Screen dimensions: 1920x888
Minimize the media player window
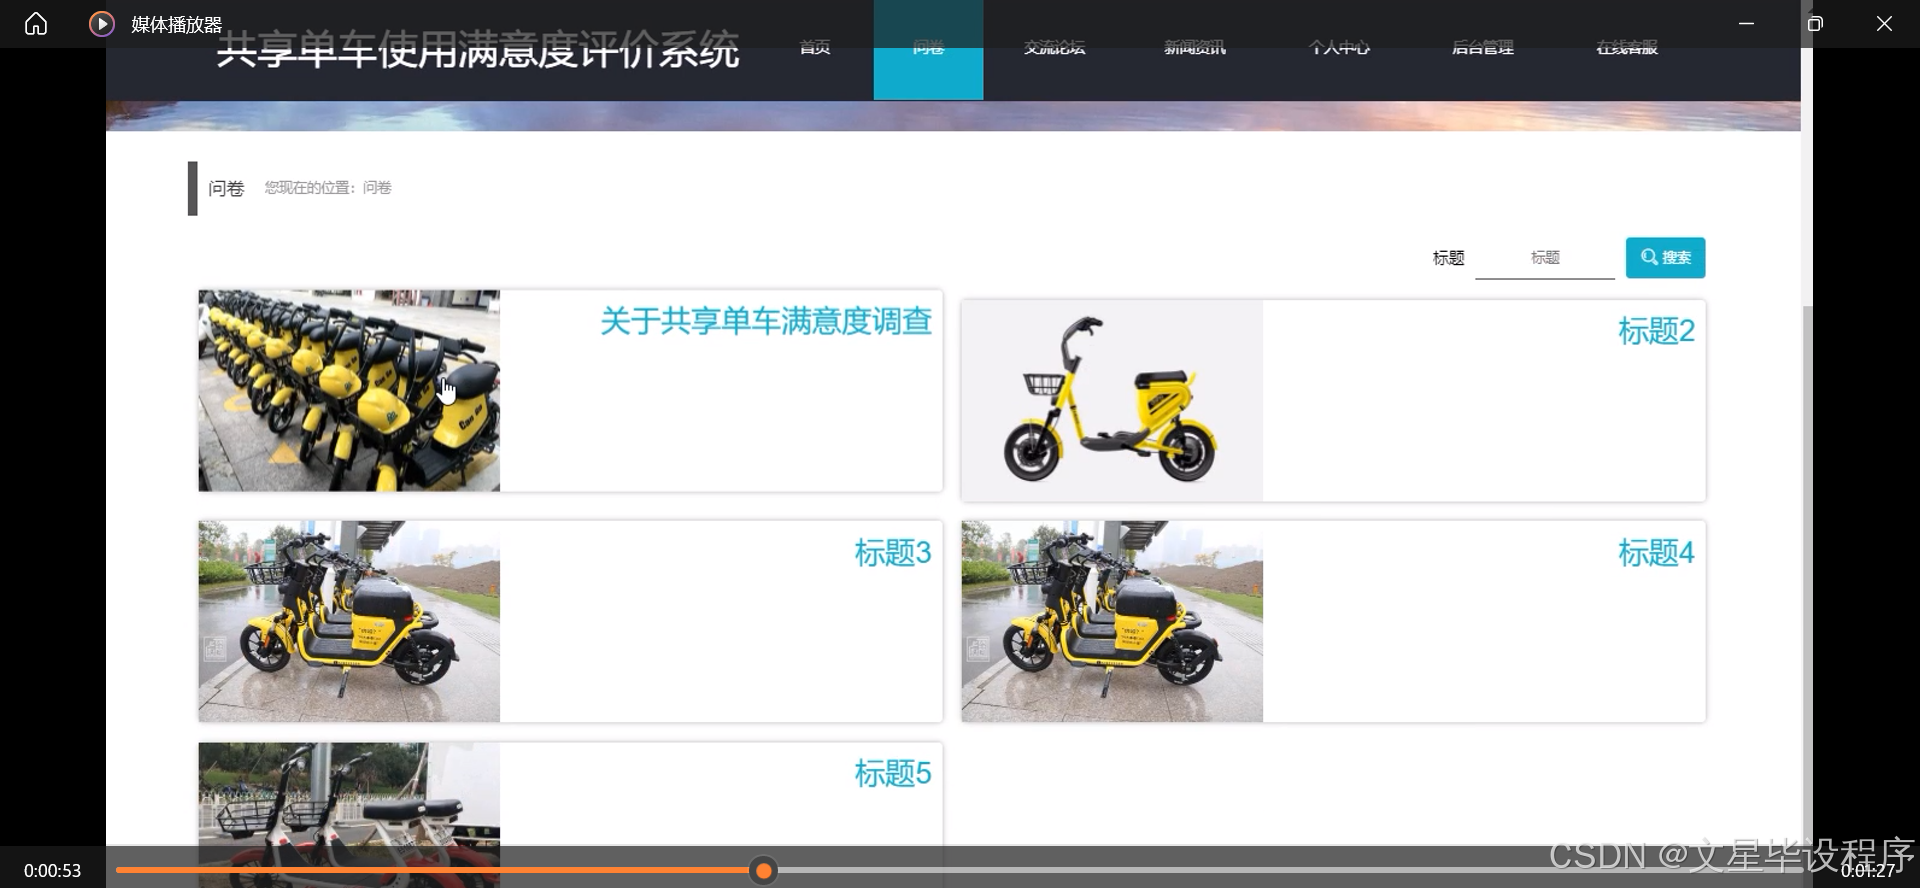[1746, 23]
